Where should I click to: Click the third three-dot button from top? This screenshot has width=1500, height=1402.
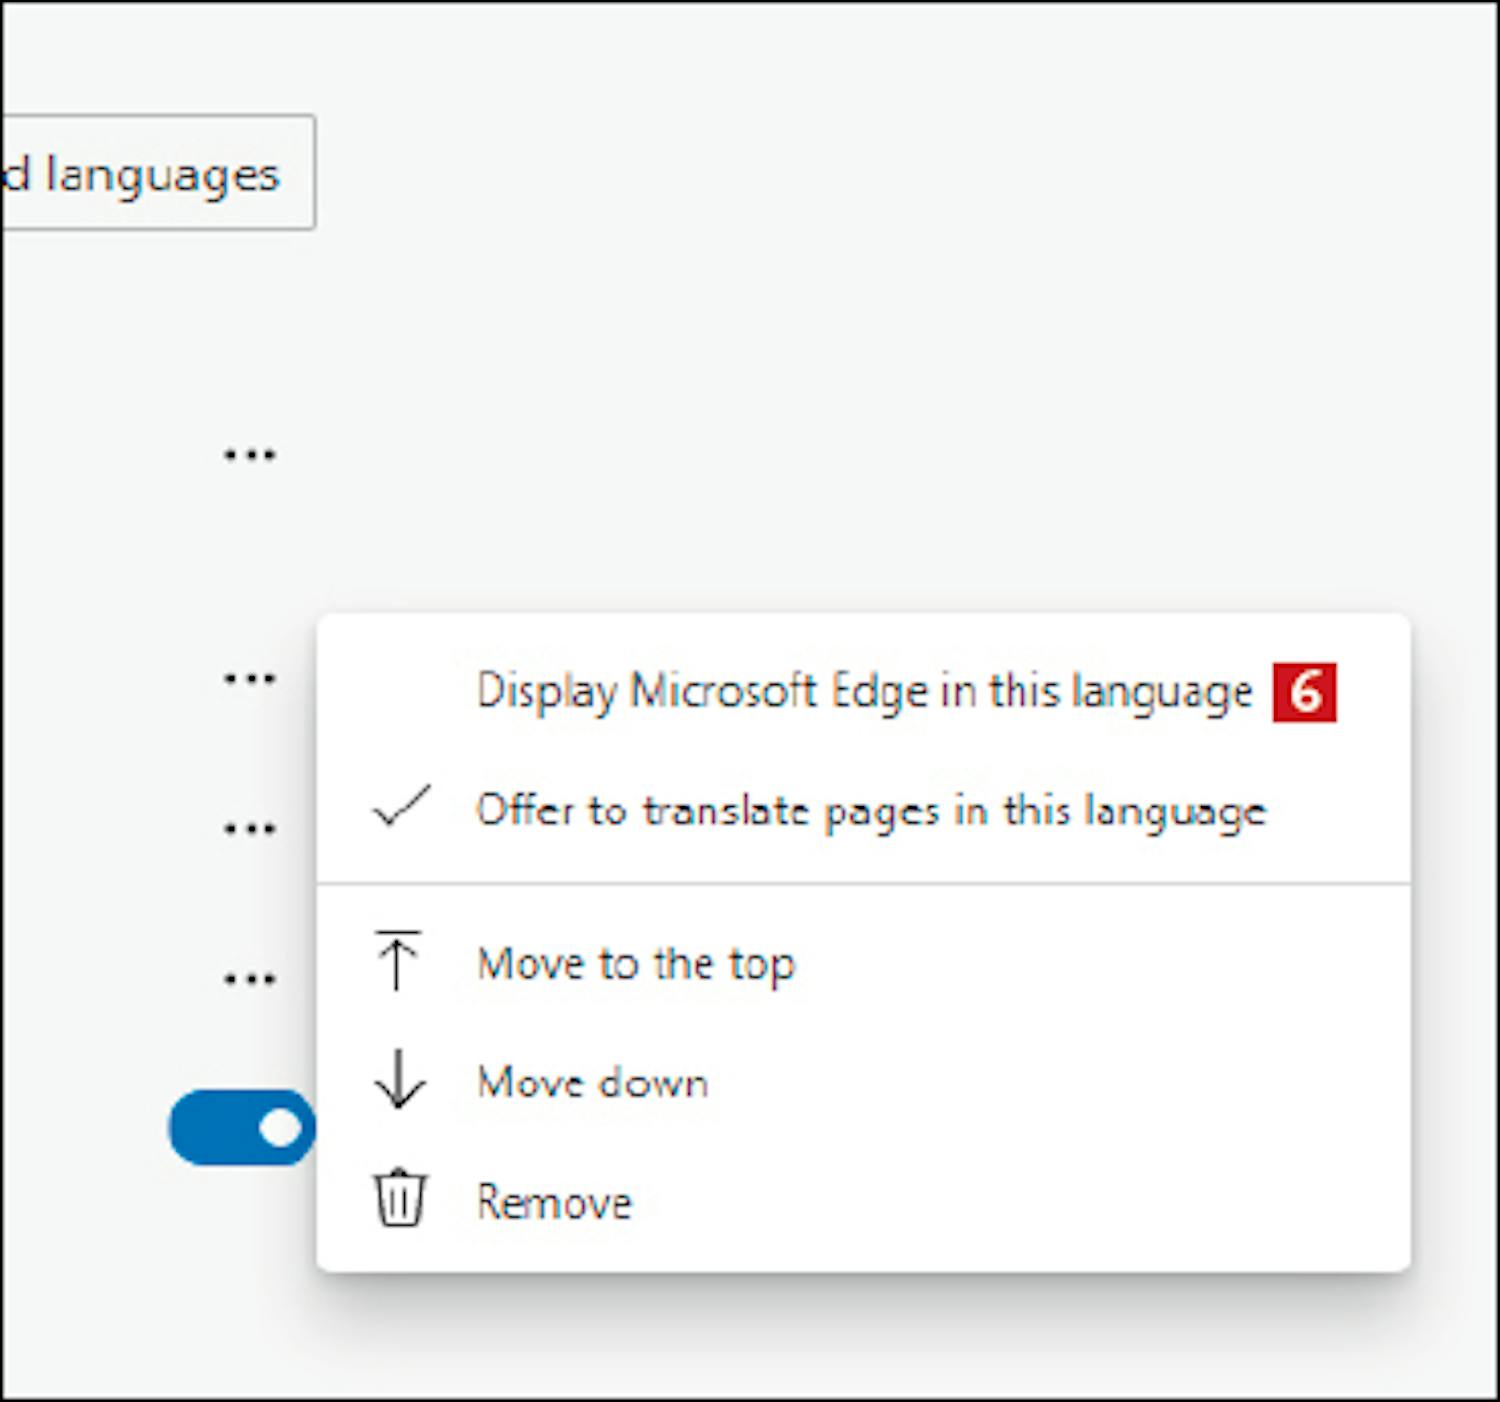point(249,829)
